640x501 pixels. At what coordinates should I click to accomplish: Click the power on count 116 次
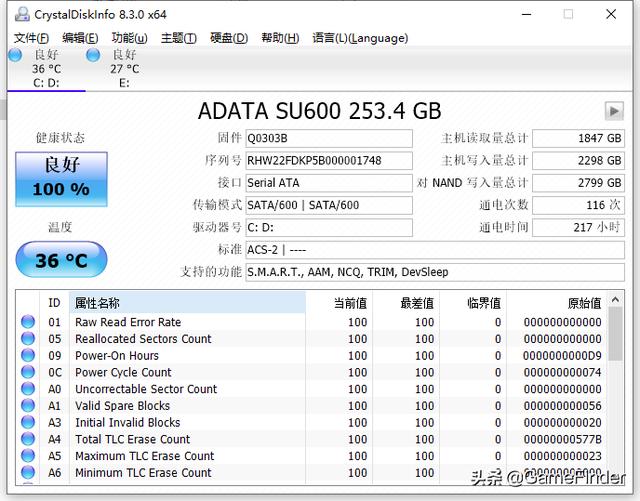[x=578, y=205]
